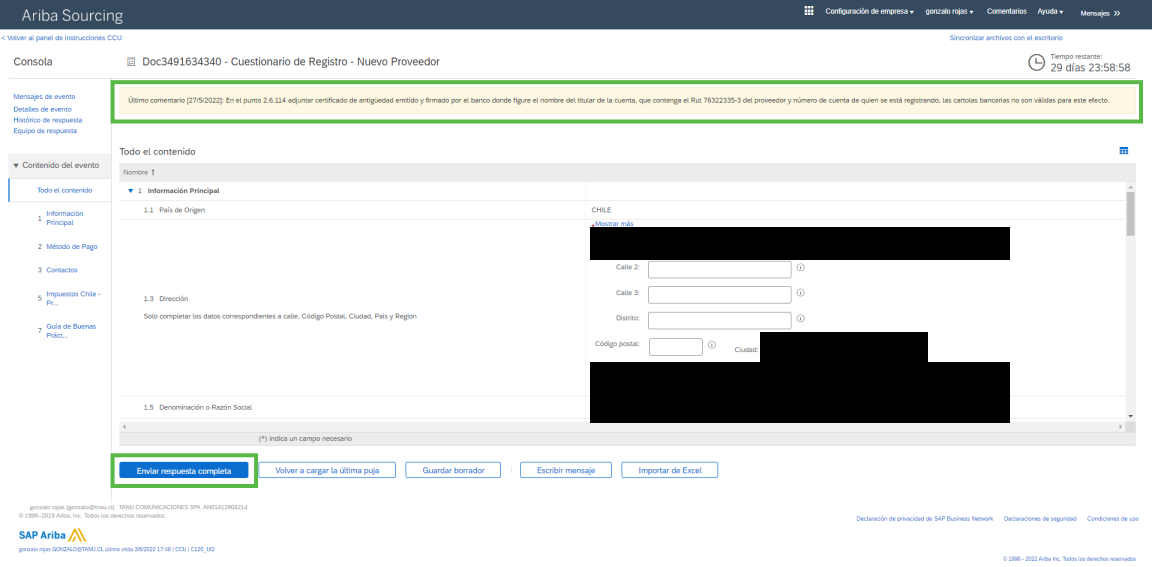
Task: Click the Escribir mensaje button
Action: (565, 470)
